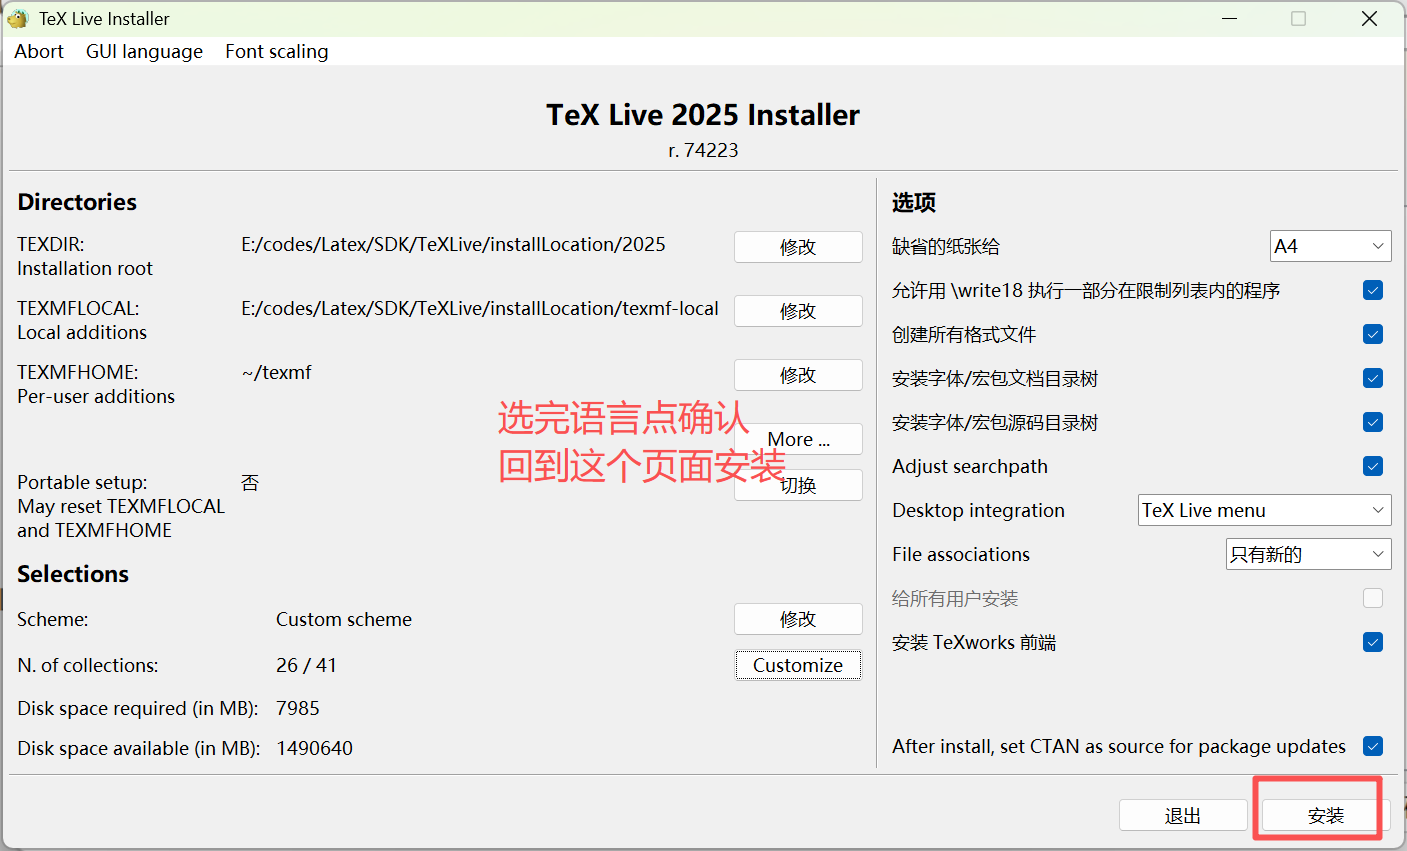Screen dimensions: 1407x851
Task: Click 修改 button next to Scheme
Action: coord(797,619)
